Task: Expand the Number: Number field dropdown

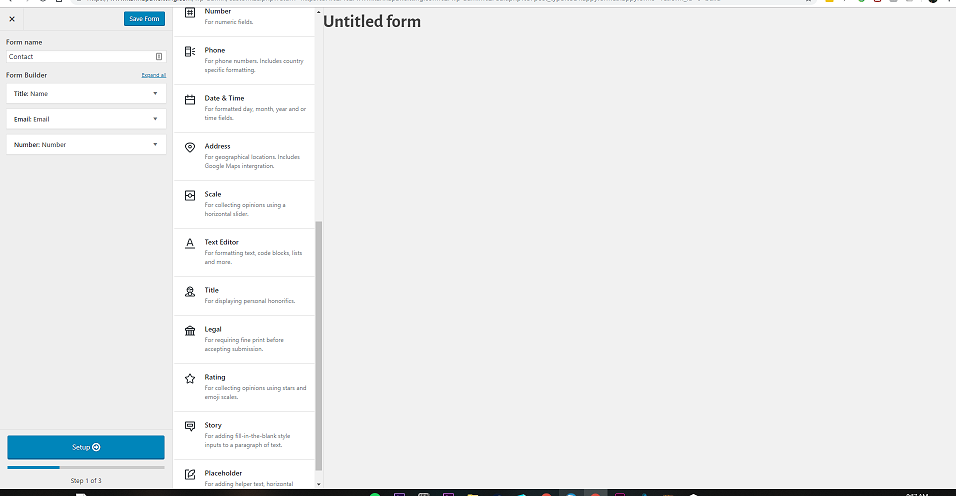Action: (x=155, y=144)
